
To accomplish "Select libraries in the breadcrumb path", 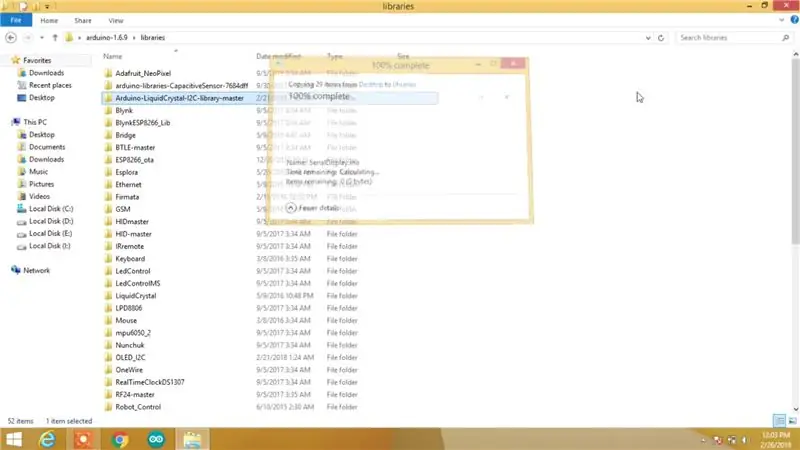I will (x=153, y=38).
